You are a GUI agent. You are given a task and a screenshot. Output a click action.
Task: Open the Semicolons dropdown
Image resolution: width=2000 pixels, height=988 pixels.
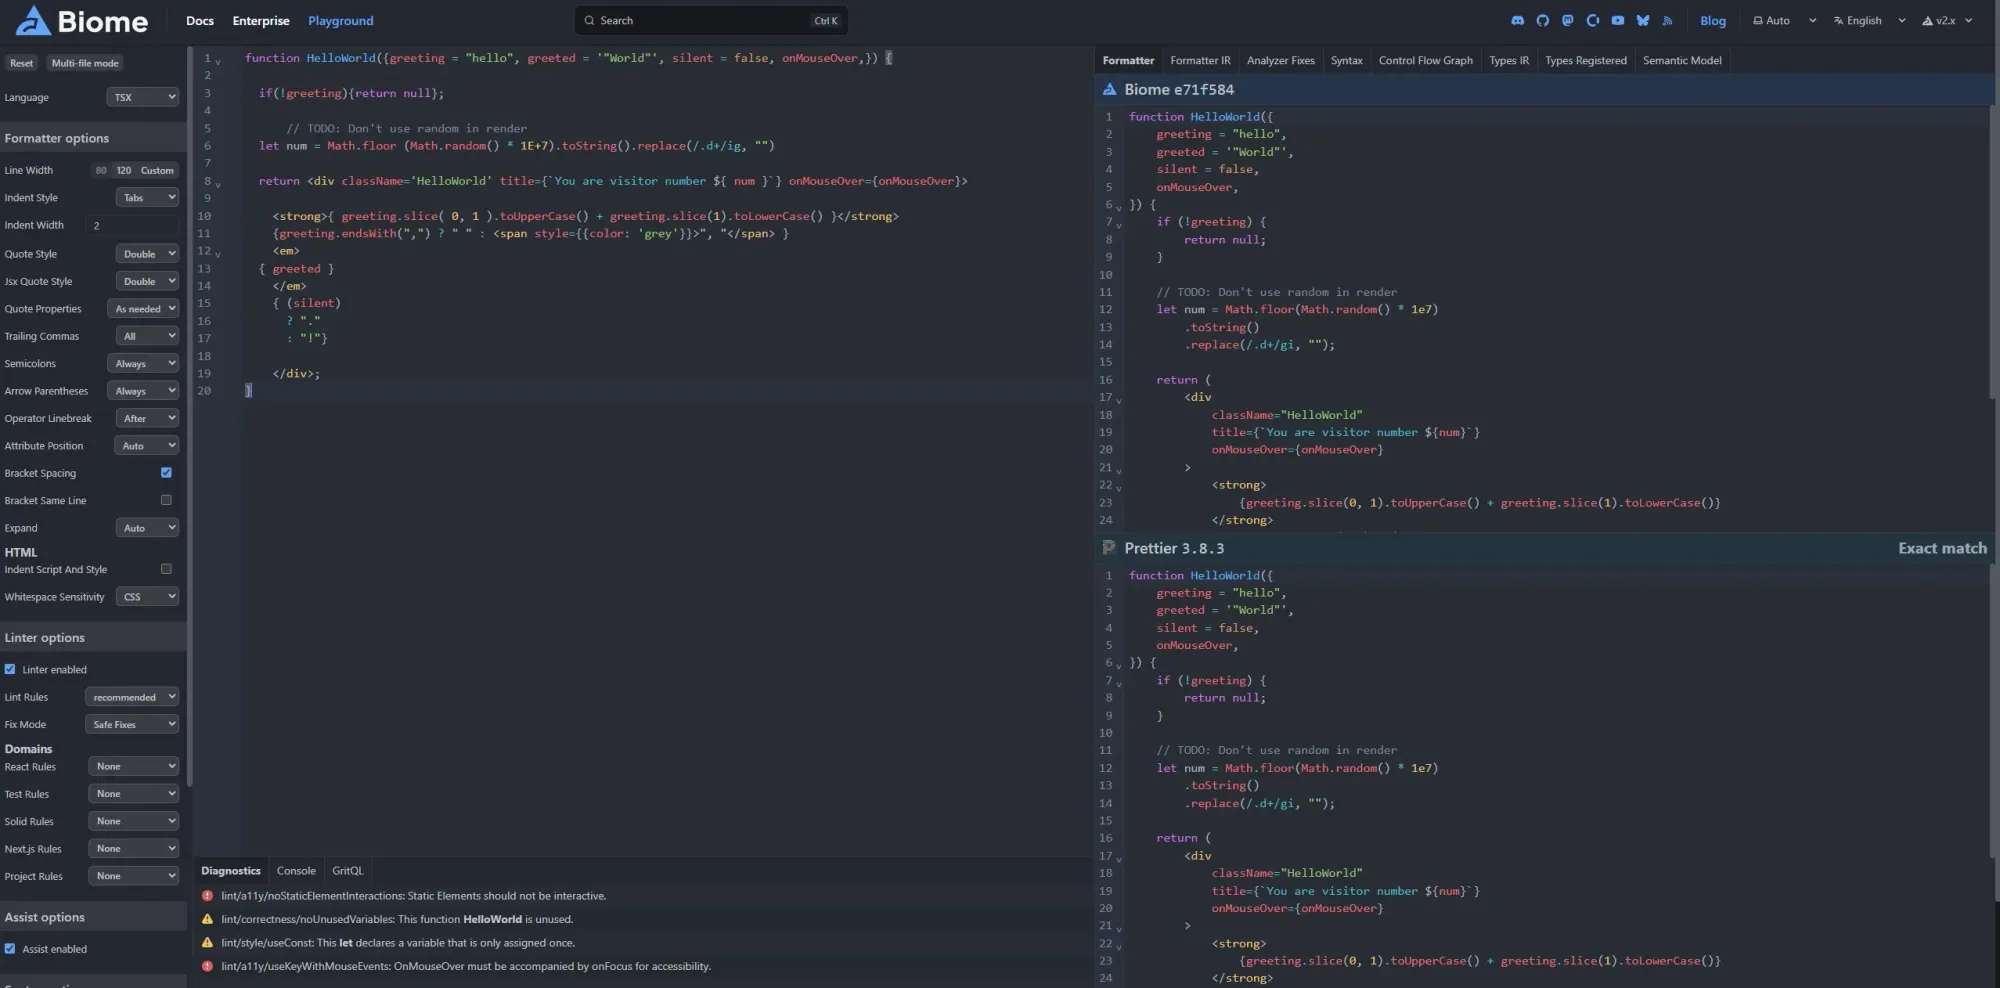pyautogui.click(x=143, y=364)
